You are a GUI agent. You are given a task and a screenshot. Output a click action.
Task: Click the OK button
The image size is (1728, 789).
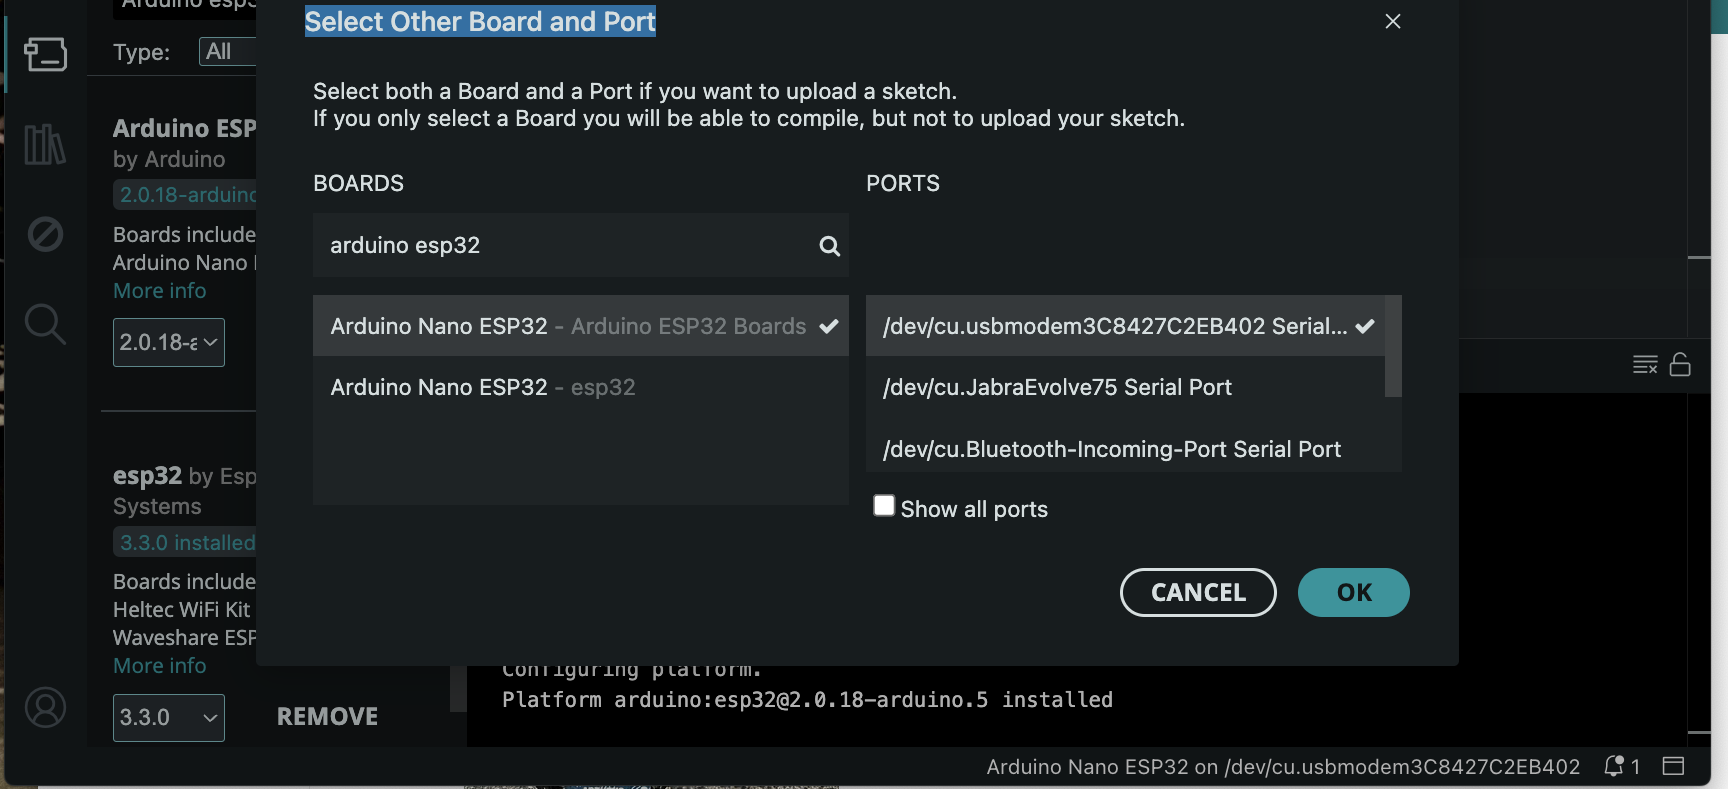1354,593
